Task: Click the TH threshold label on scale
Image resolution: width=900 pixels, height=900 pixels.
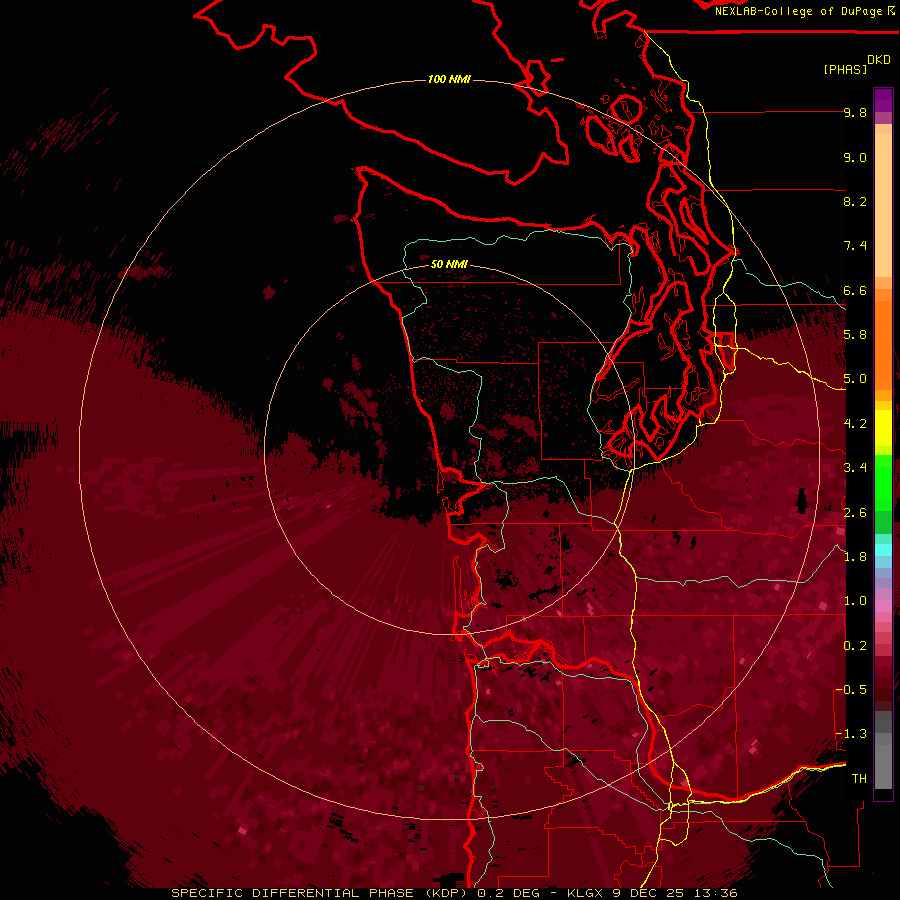Action: pos(859,779)
